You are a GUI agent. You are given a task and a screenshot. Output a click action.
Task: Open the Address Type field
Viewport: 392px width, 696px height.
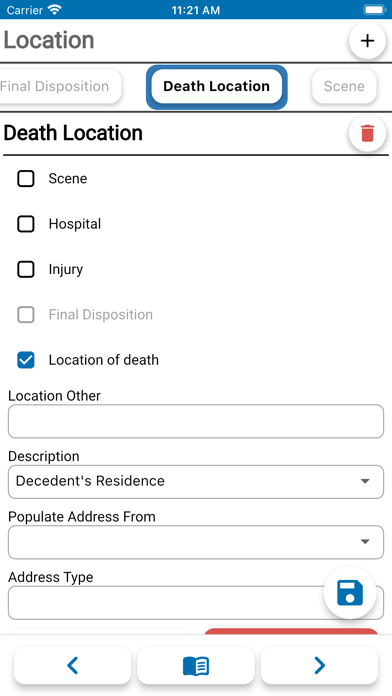[x=196, y=603]
